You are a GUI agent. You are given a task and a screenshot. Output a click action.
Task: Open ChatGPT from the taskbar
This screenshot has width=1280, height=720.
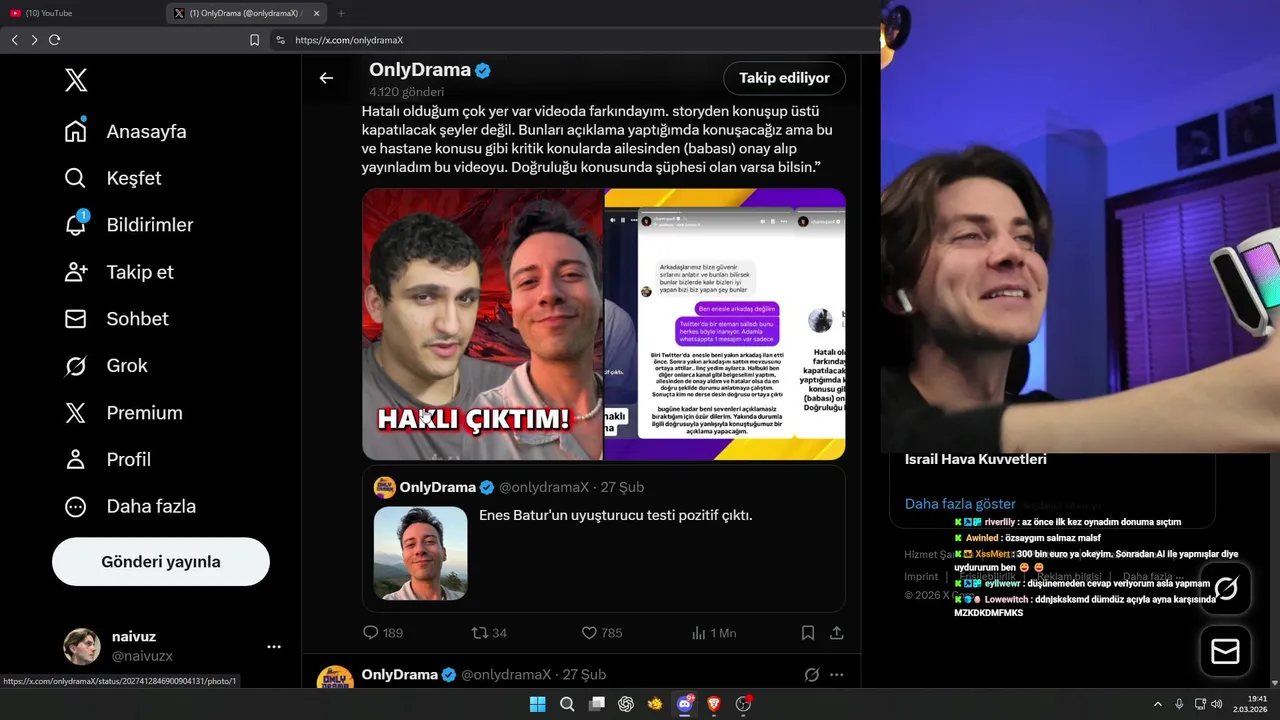click(x=626, y=704)
